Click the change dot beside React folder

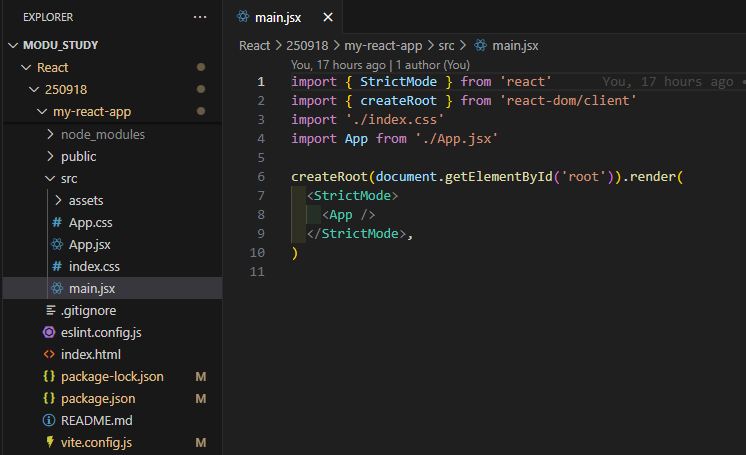[201, 67]
